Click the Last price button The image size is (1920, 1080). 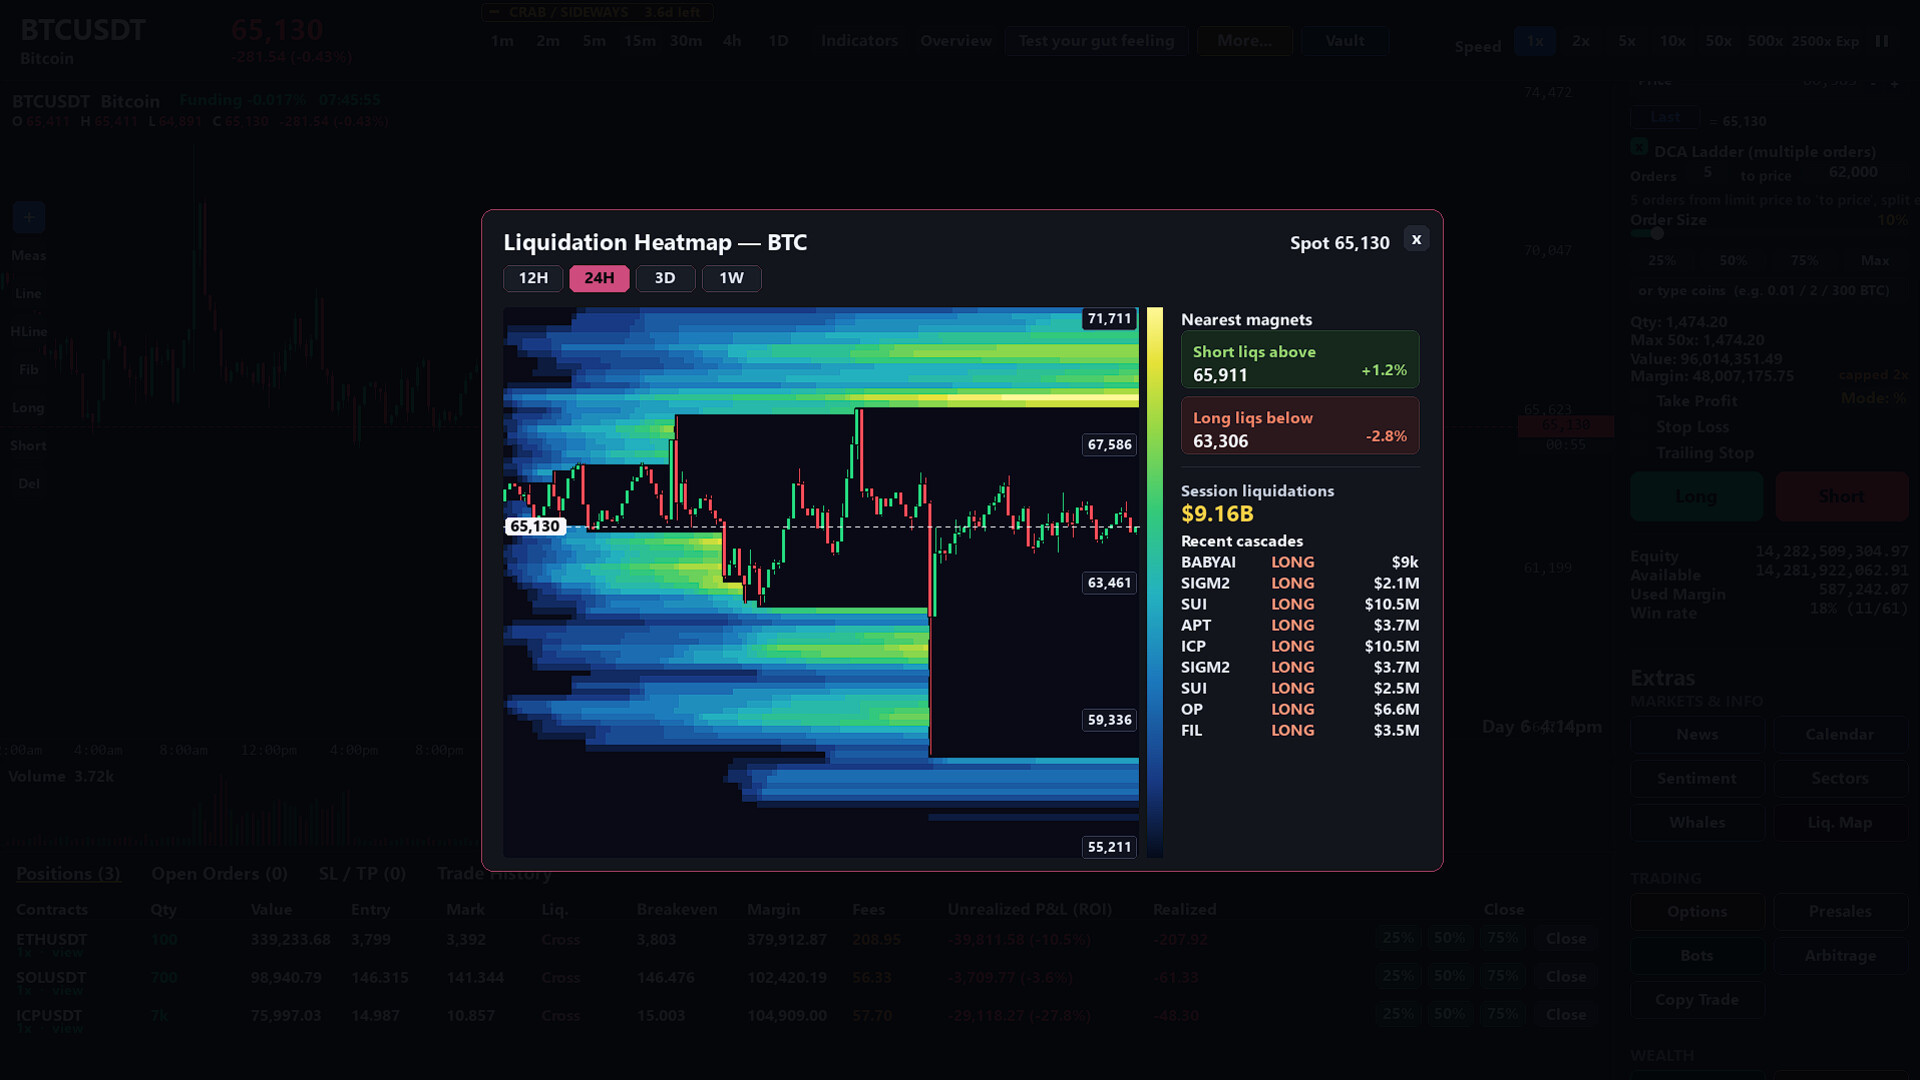point(1665,118)
